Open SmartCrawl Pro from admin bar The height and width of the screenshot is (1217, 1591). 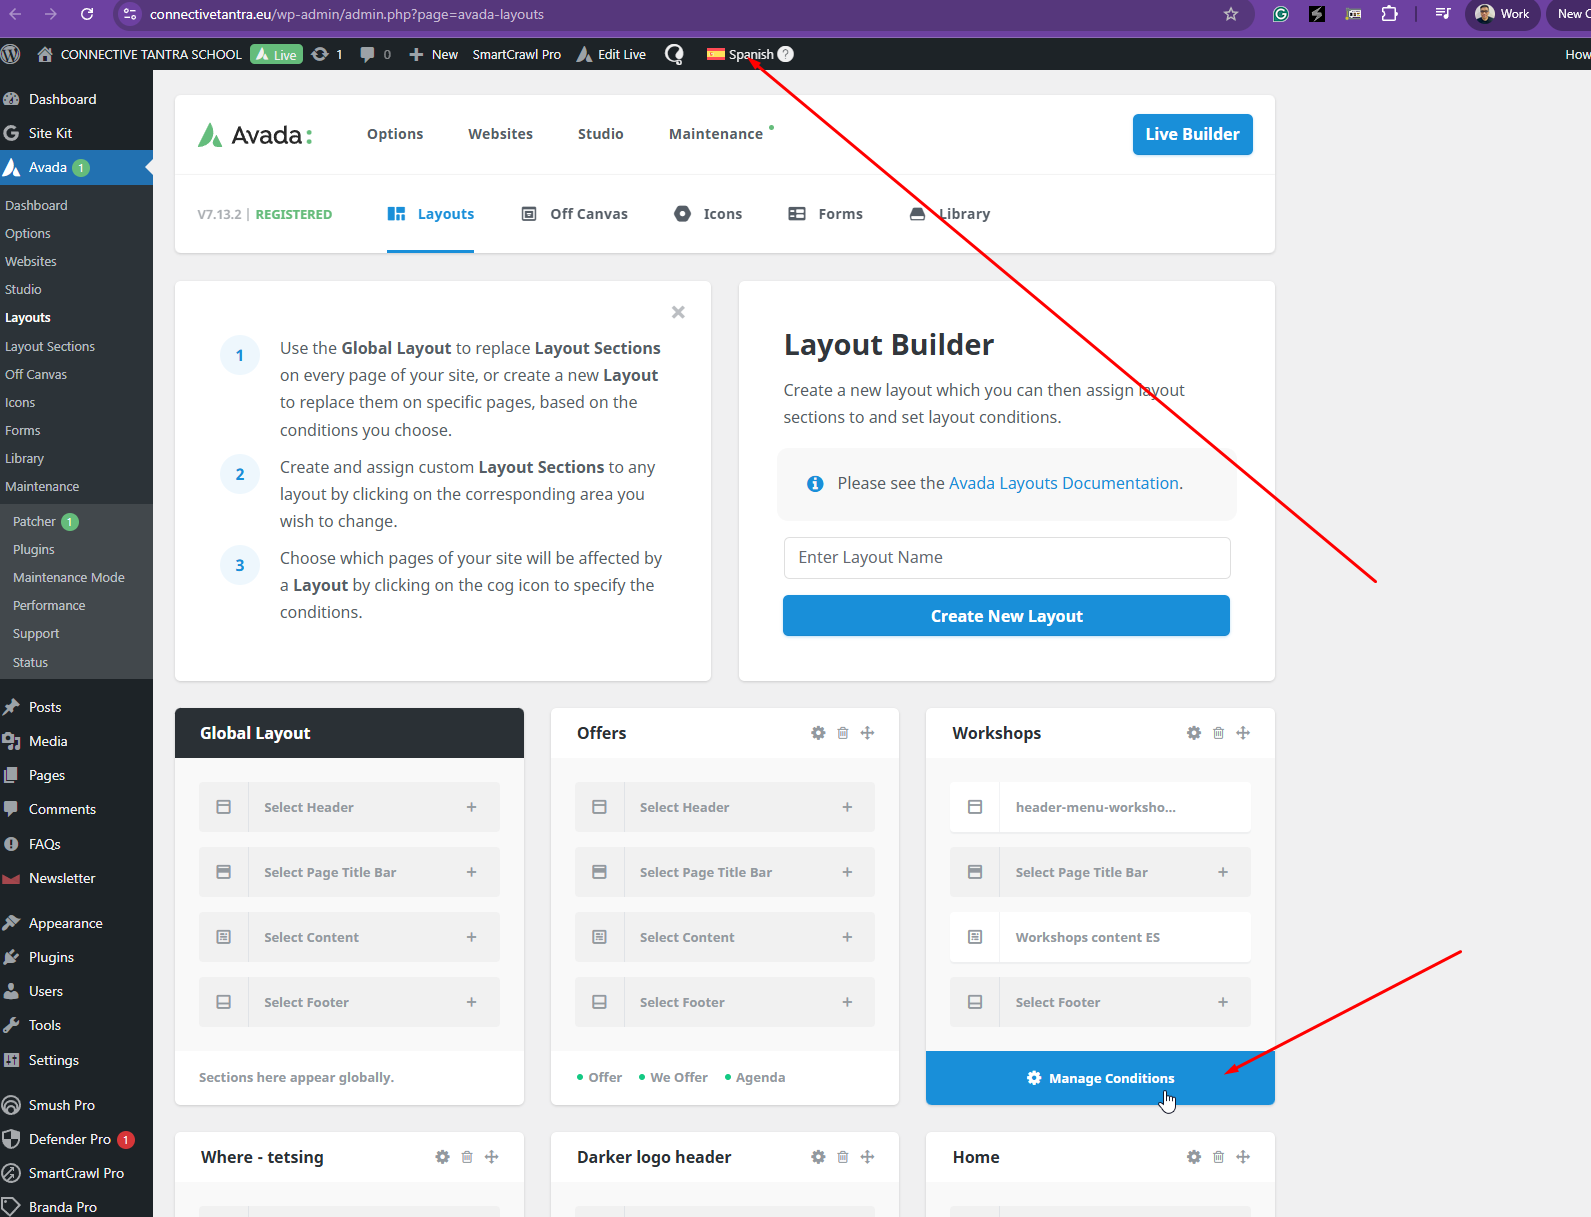pyautogui.click(x=517, y=54)
